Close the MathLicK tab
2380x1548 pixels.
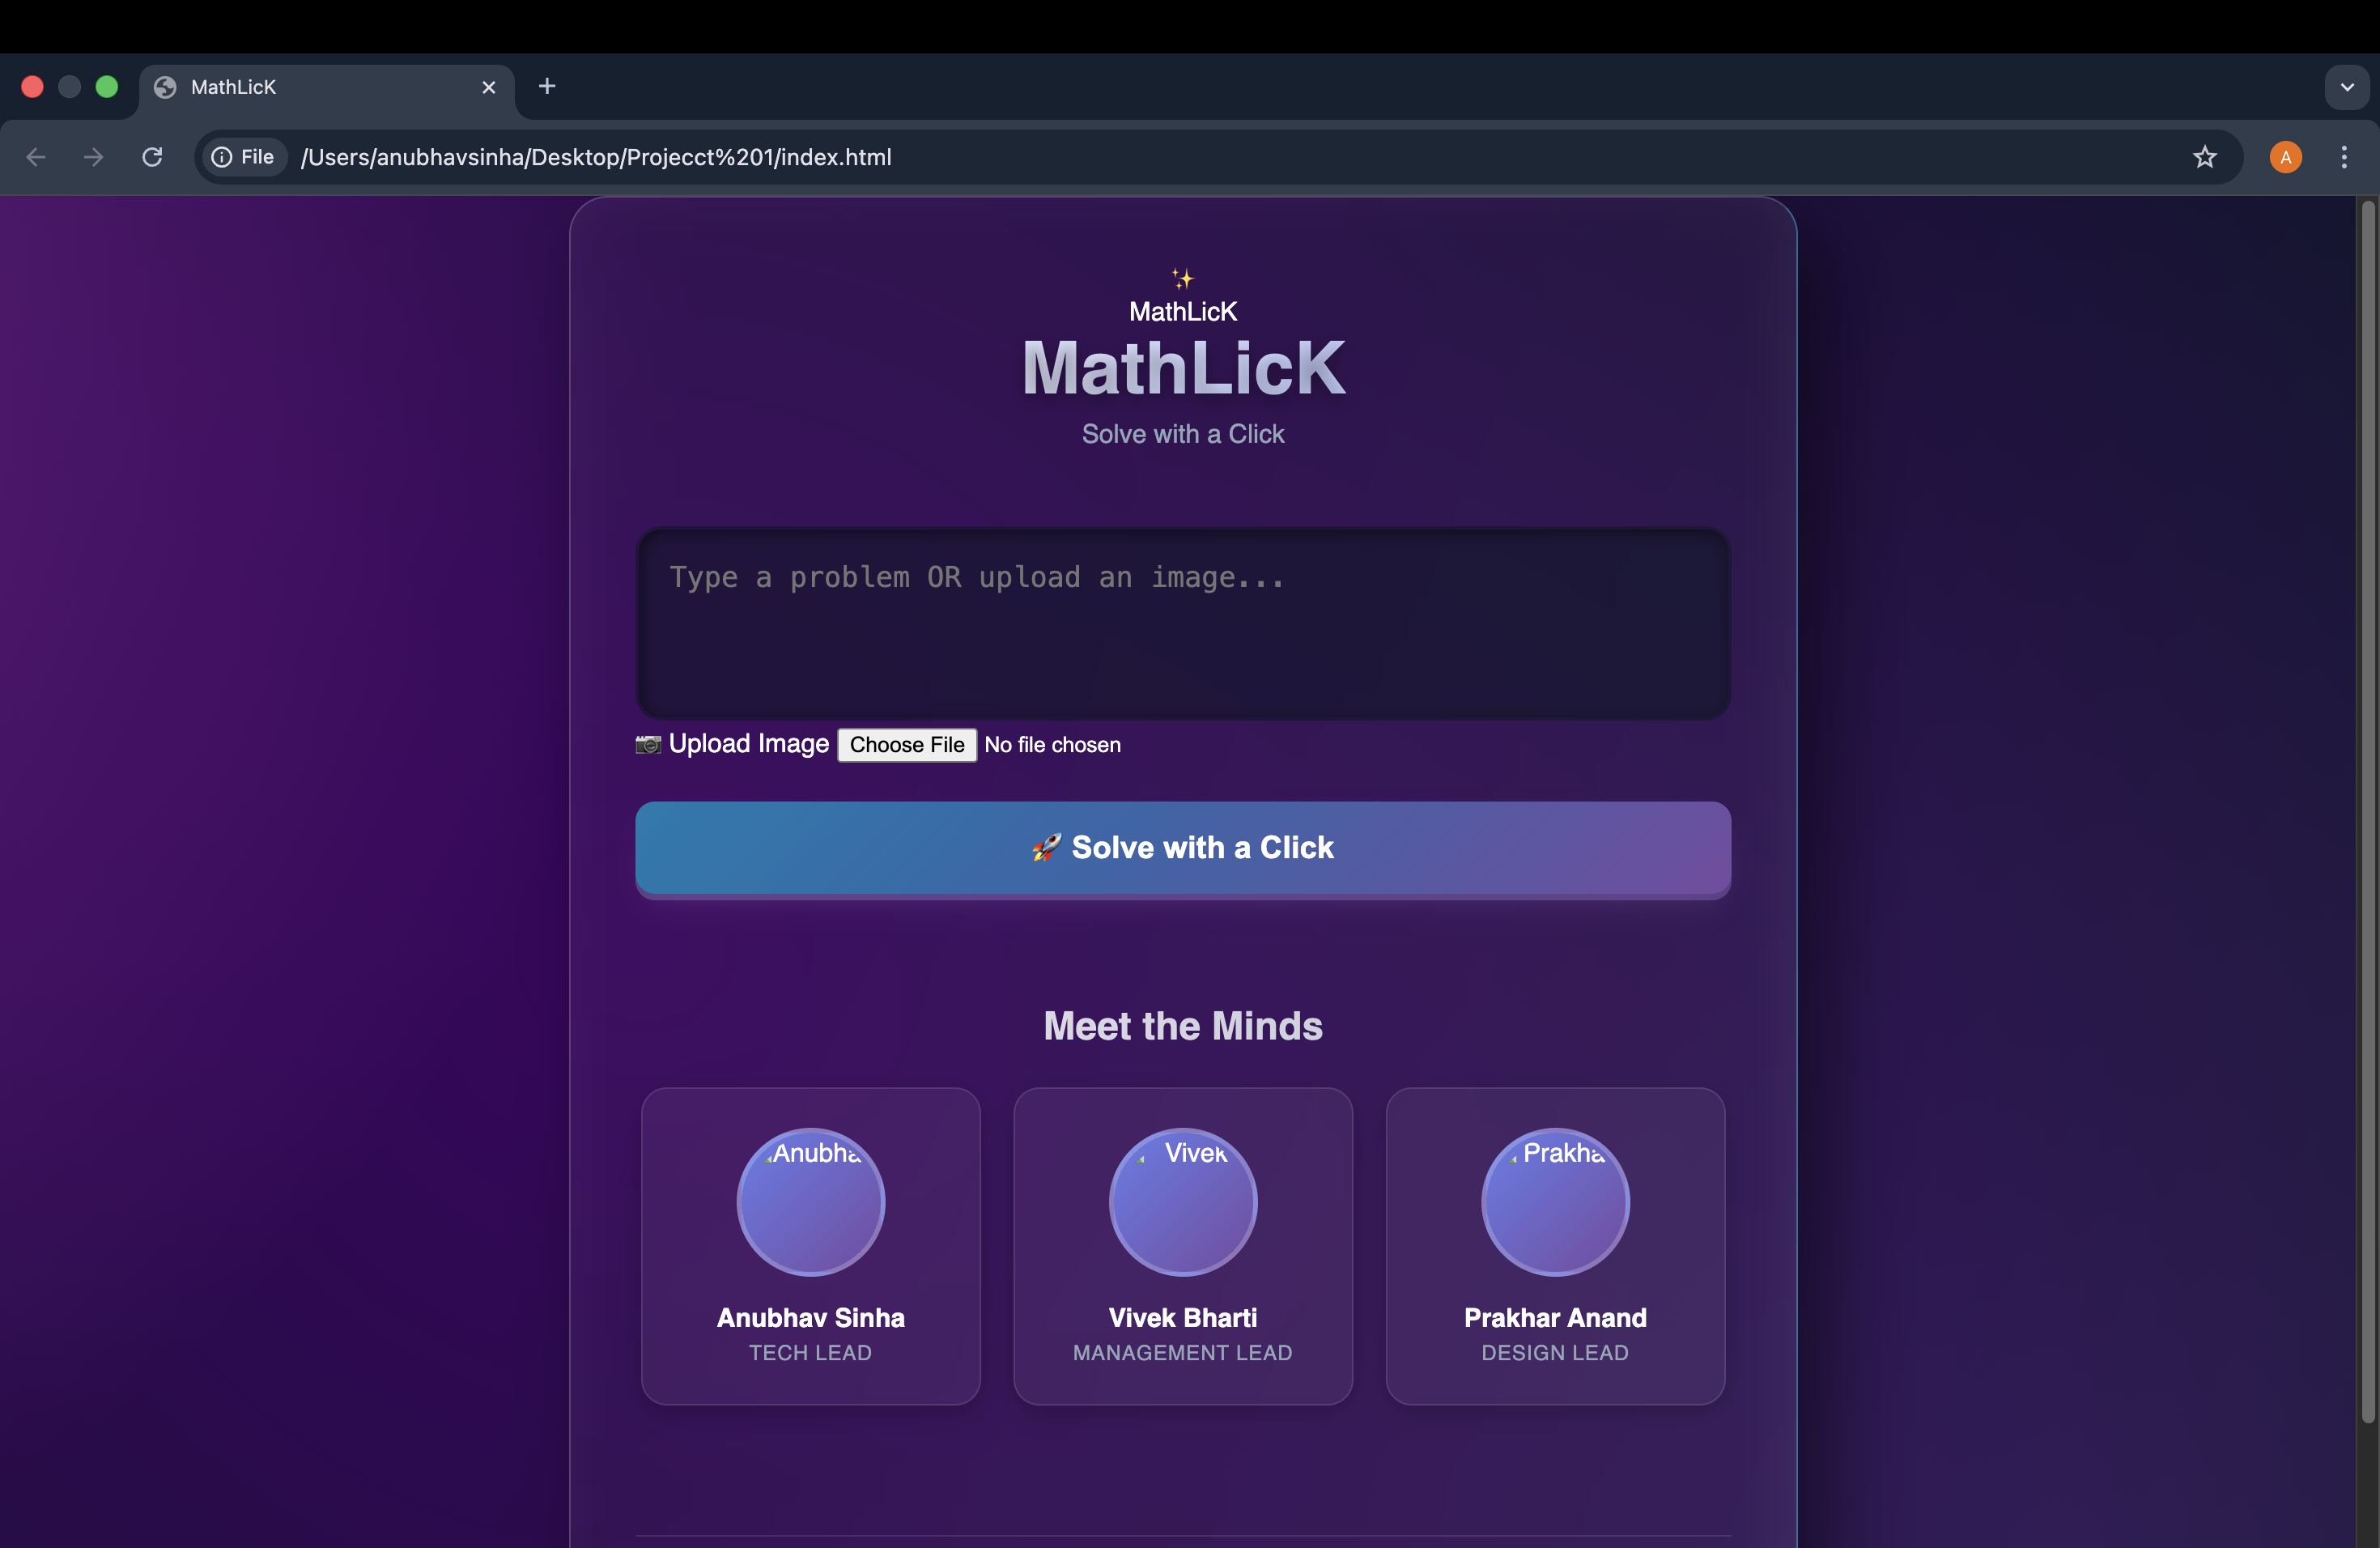489,87
